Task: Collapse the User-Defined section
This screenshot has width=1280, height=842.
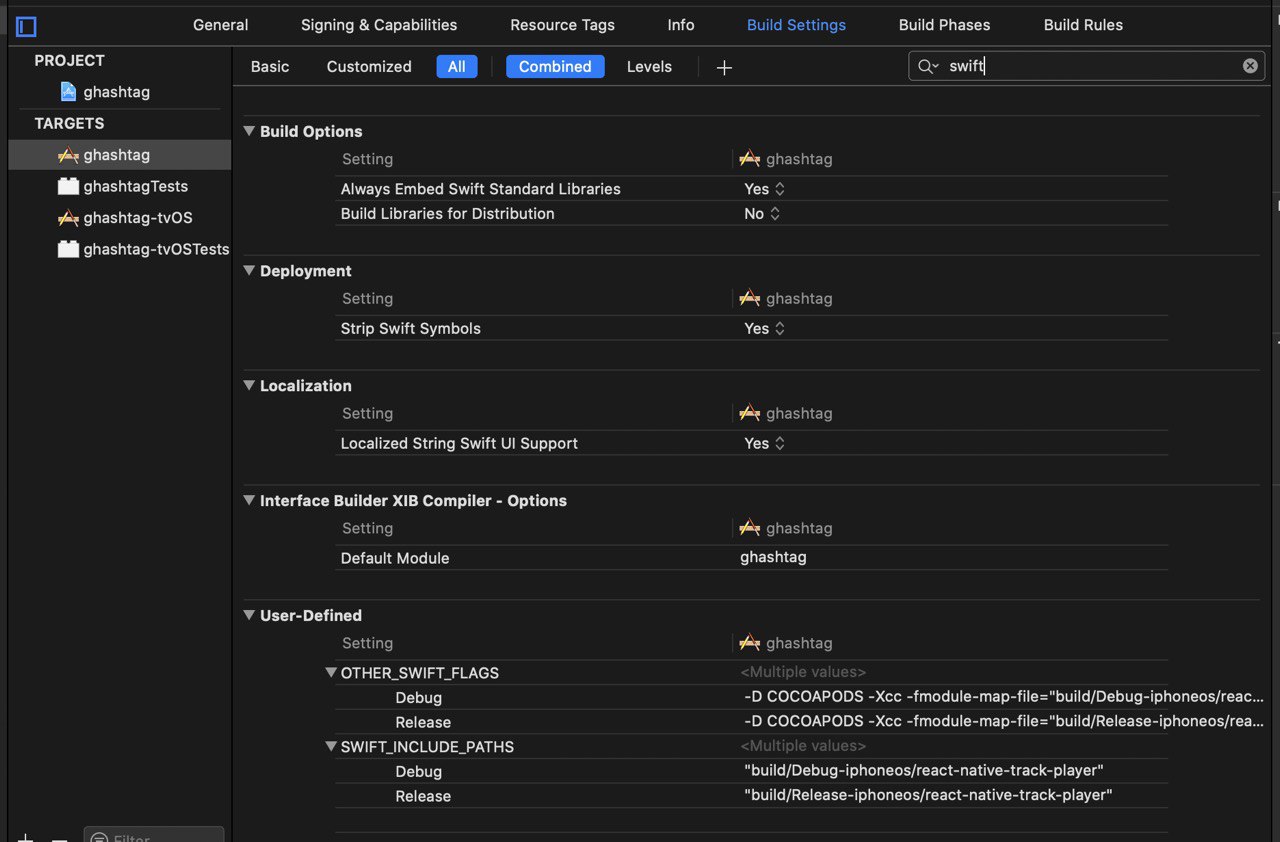Action: point(249,615)
